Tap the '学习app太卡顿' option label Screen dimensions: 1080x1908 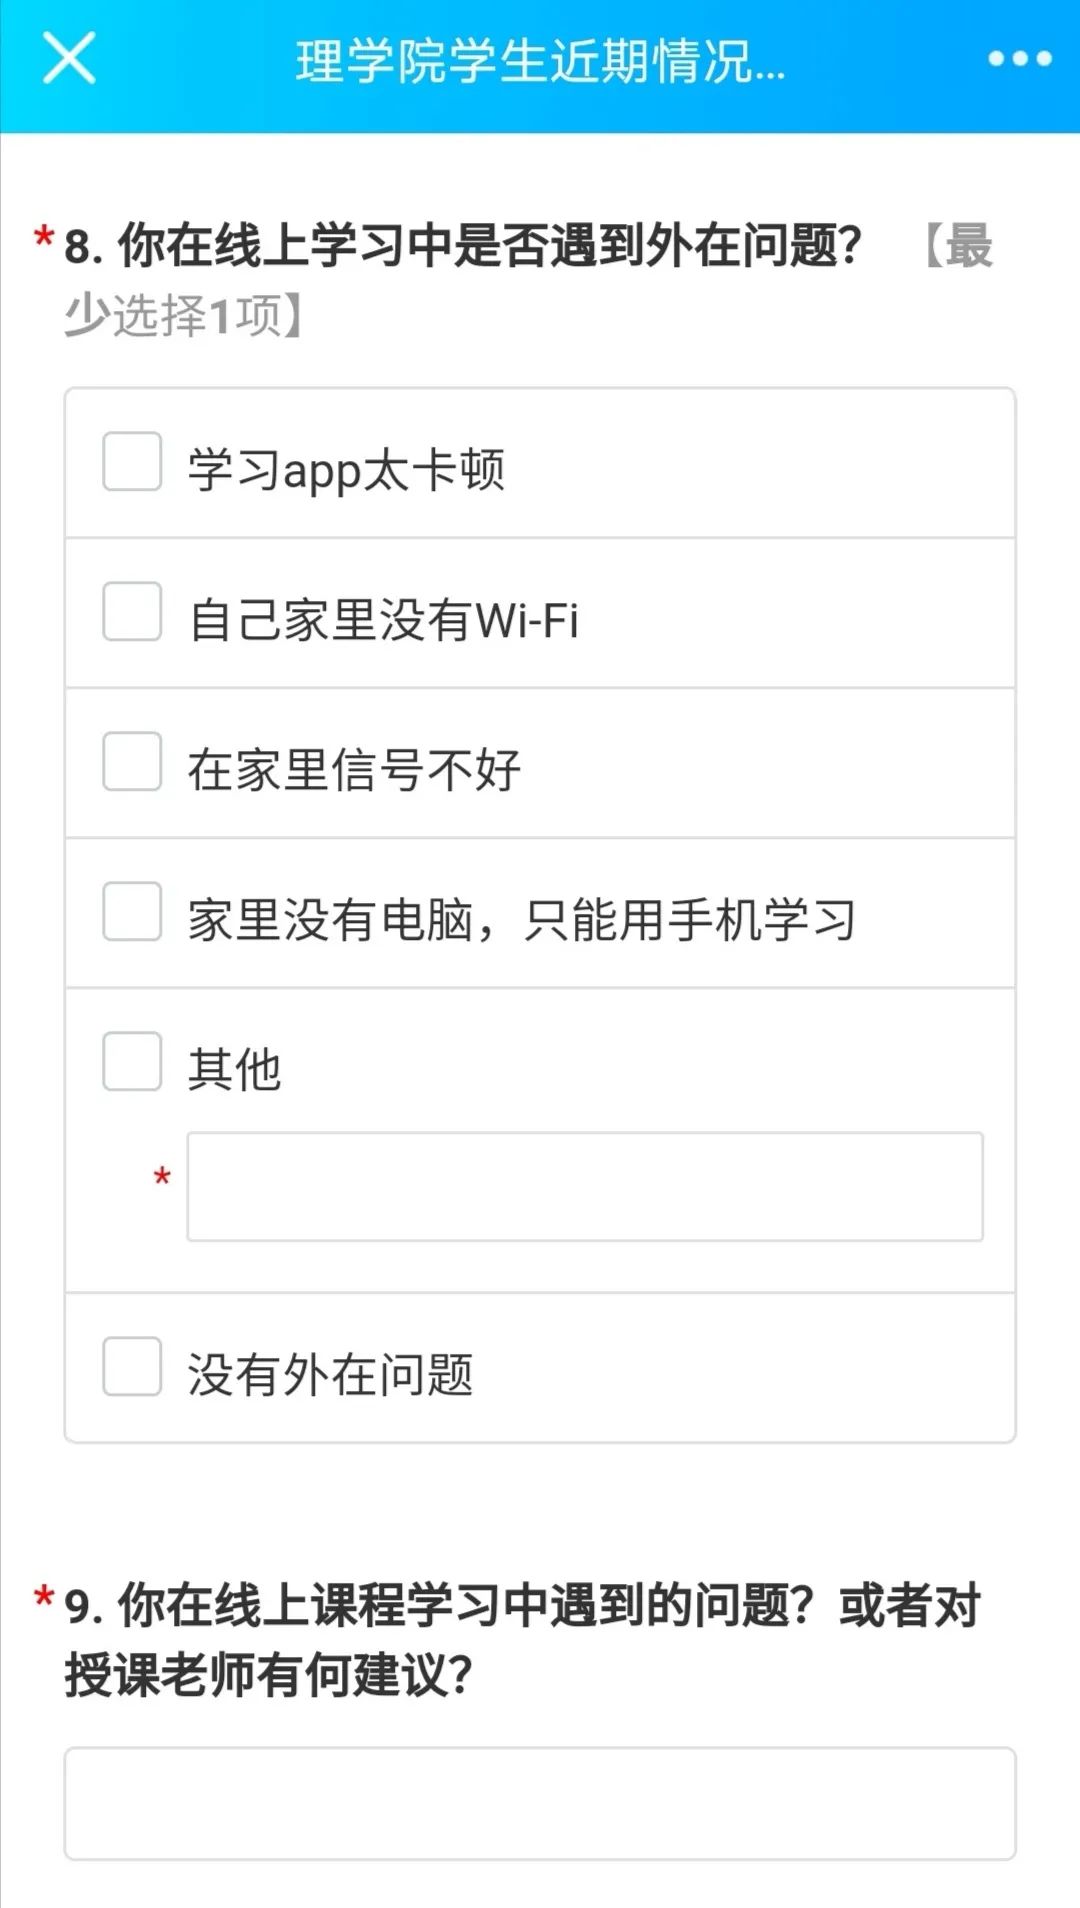(346, 470)
